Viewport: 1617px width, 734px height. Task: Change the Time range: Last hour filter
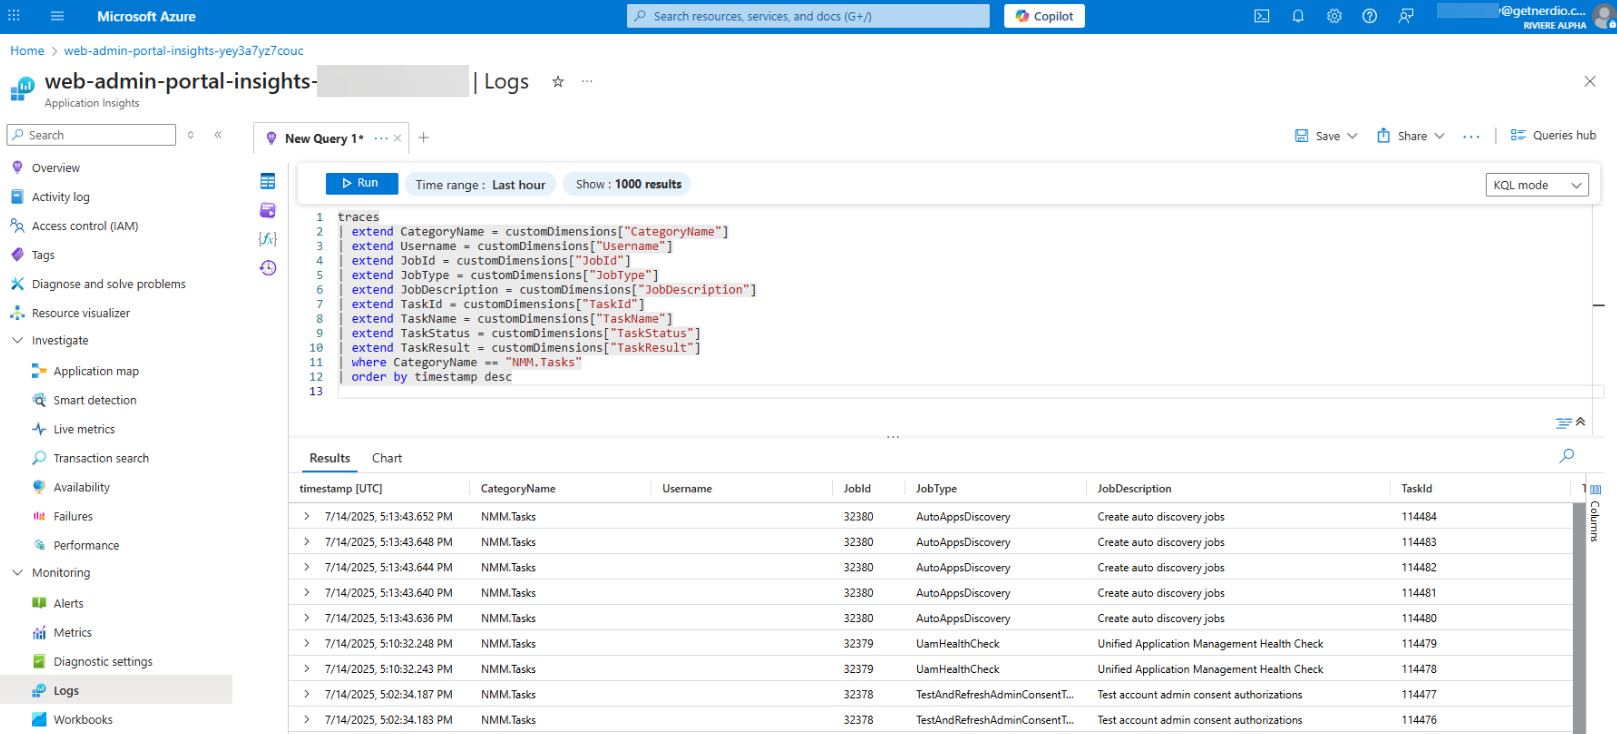coord(480,185)
